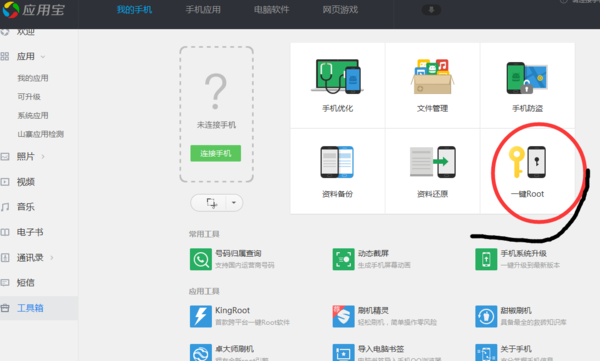Click the unconnected phone question mark placeholder
This screenshot has width=600, height=361.
click(216, 91)
